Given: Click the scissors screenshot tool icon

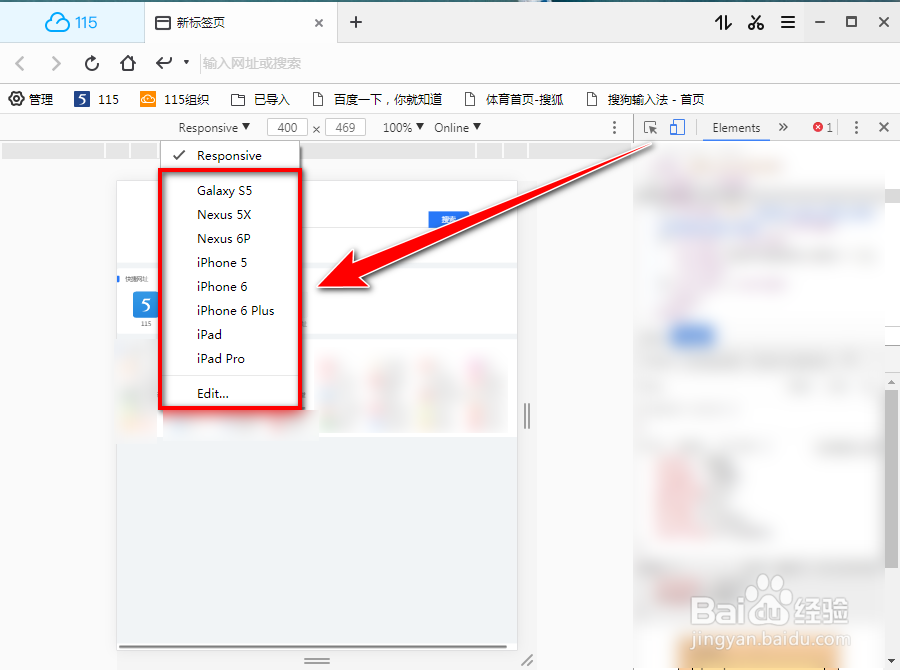Looking at the screenshot, I should point(755,22).
